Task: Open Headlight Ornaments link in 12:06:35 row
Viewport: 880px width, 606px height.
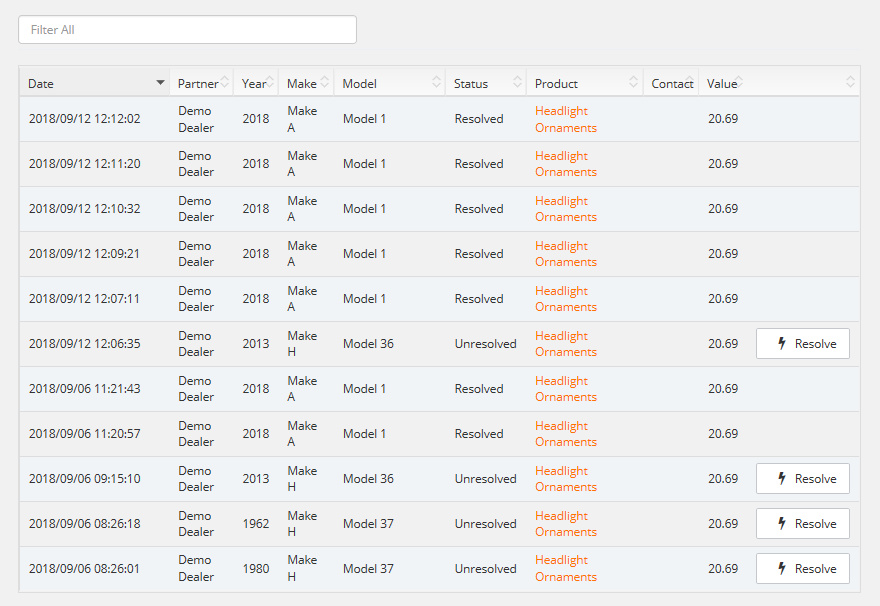Action: (566, 343)
